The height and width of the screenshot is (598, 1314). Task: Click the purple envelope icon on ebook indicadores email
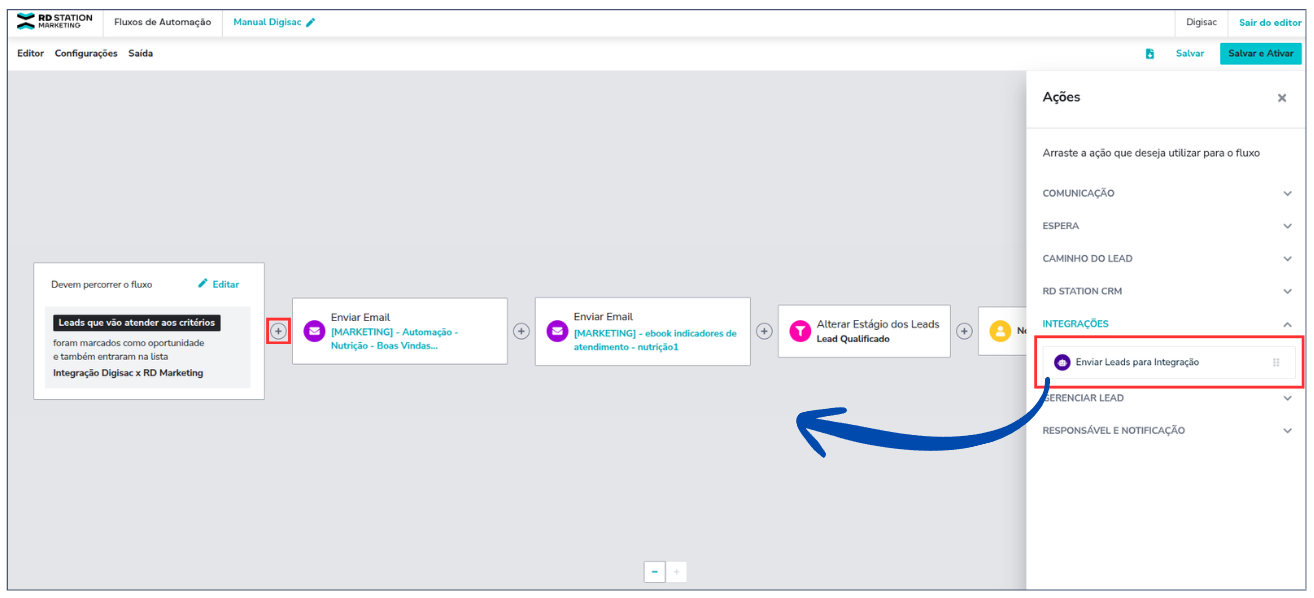pos(557,331)
